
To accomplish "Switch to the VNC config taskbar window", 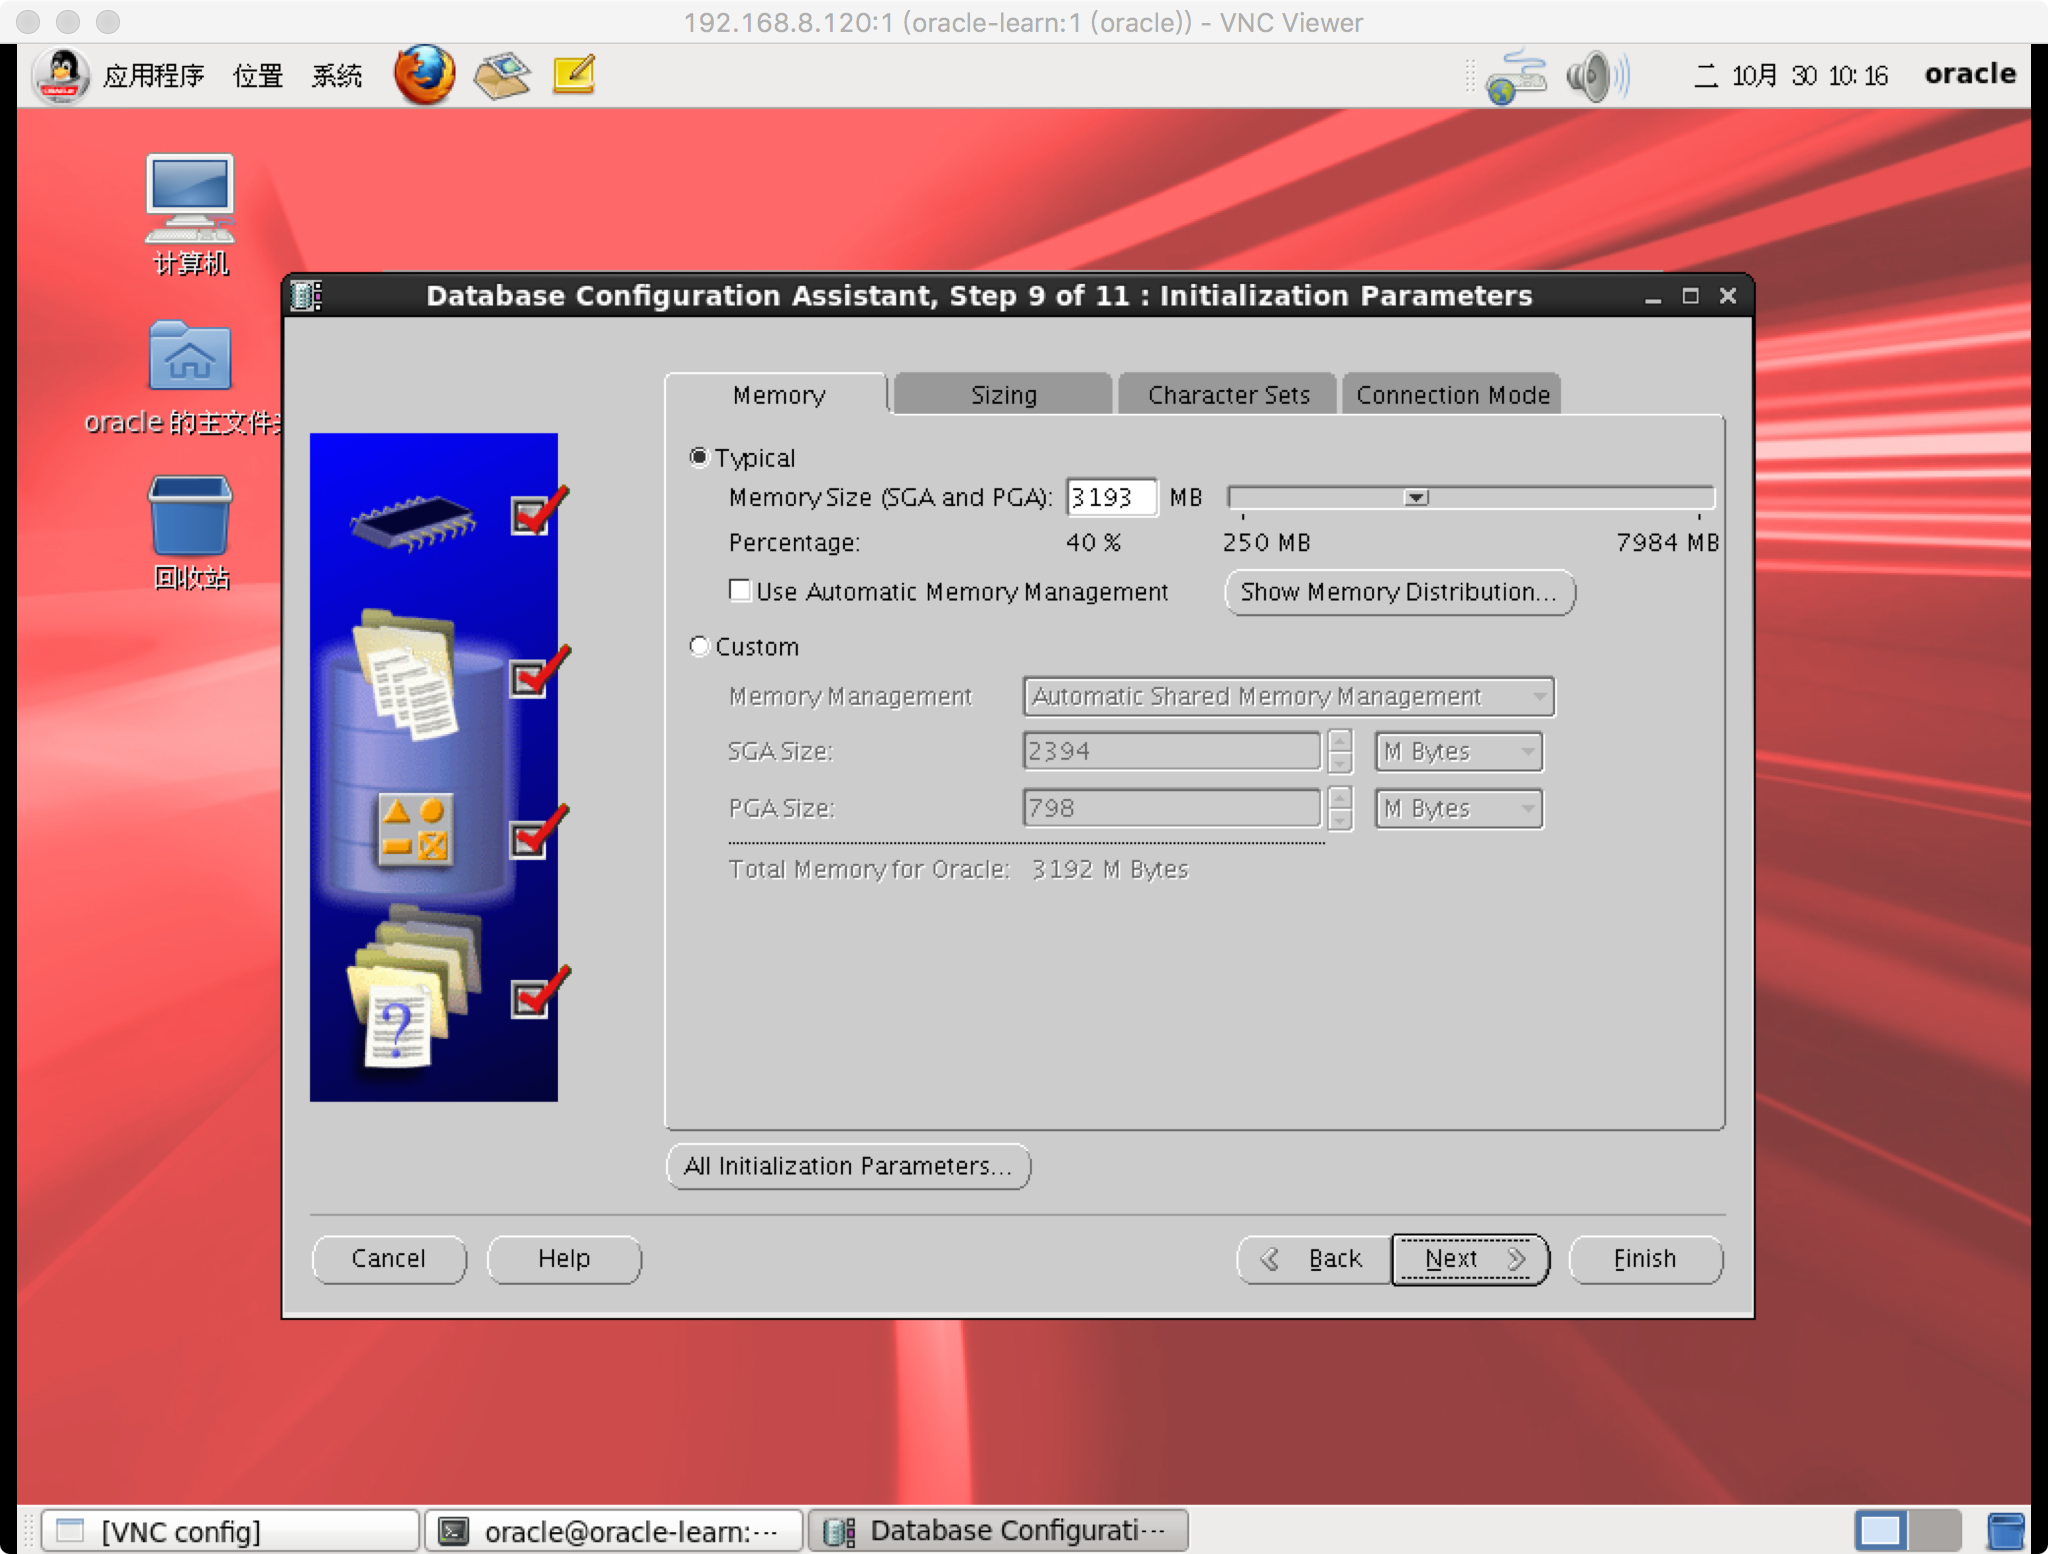I will (231, 1531).
